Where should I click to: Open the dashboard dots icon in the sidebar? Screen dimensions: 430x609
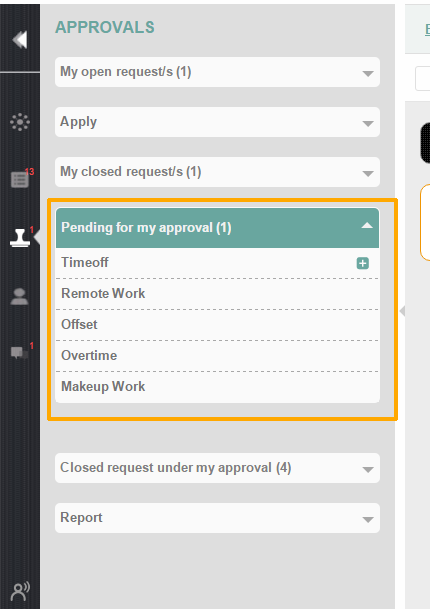coord(20,122)
